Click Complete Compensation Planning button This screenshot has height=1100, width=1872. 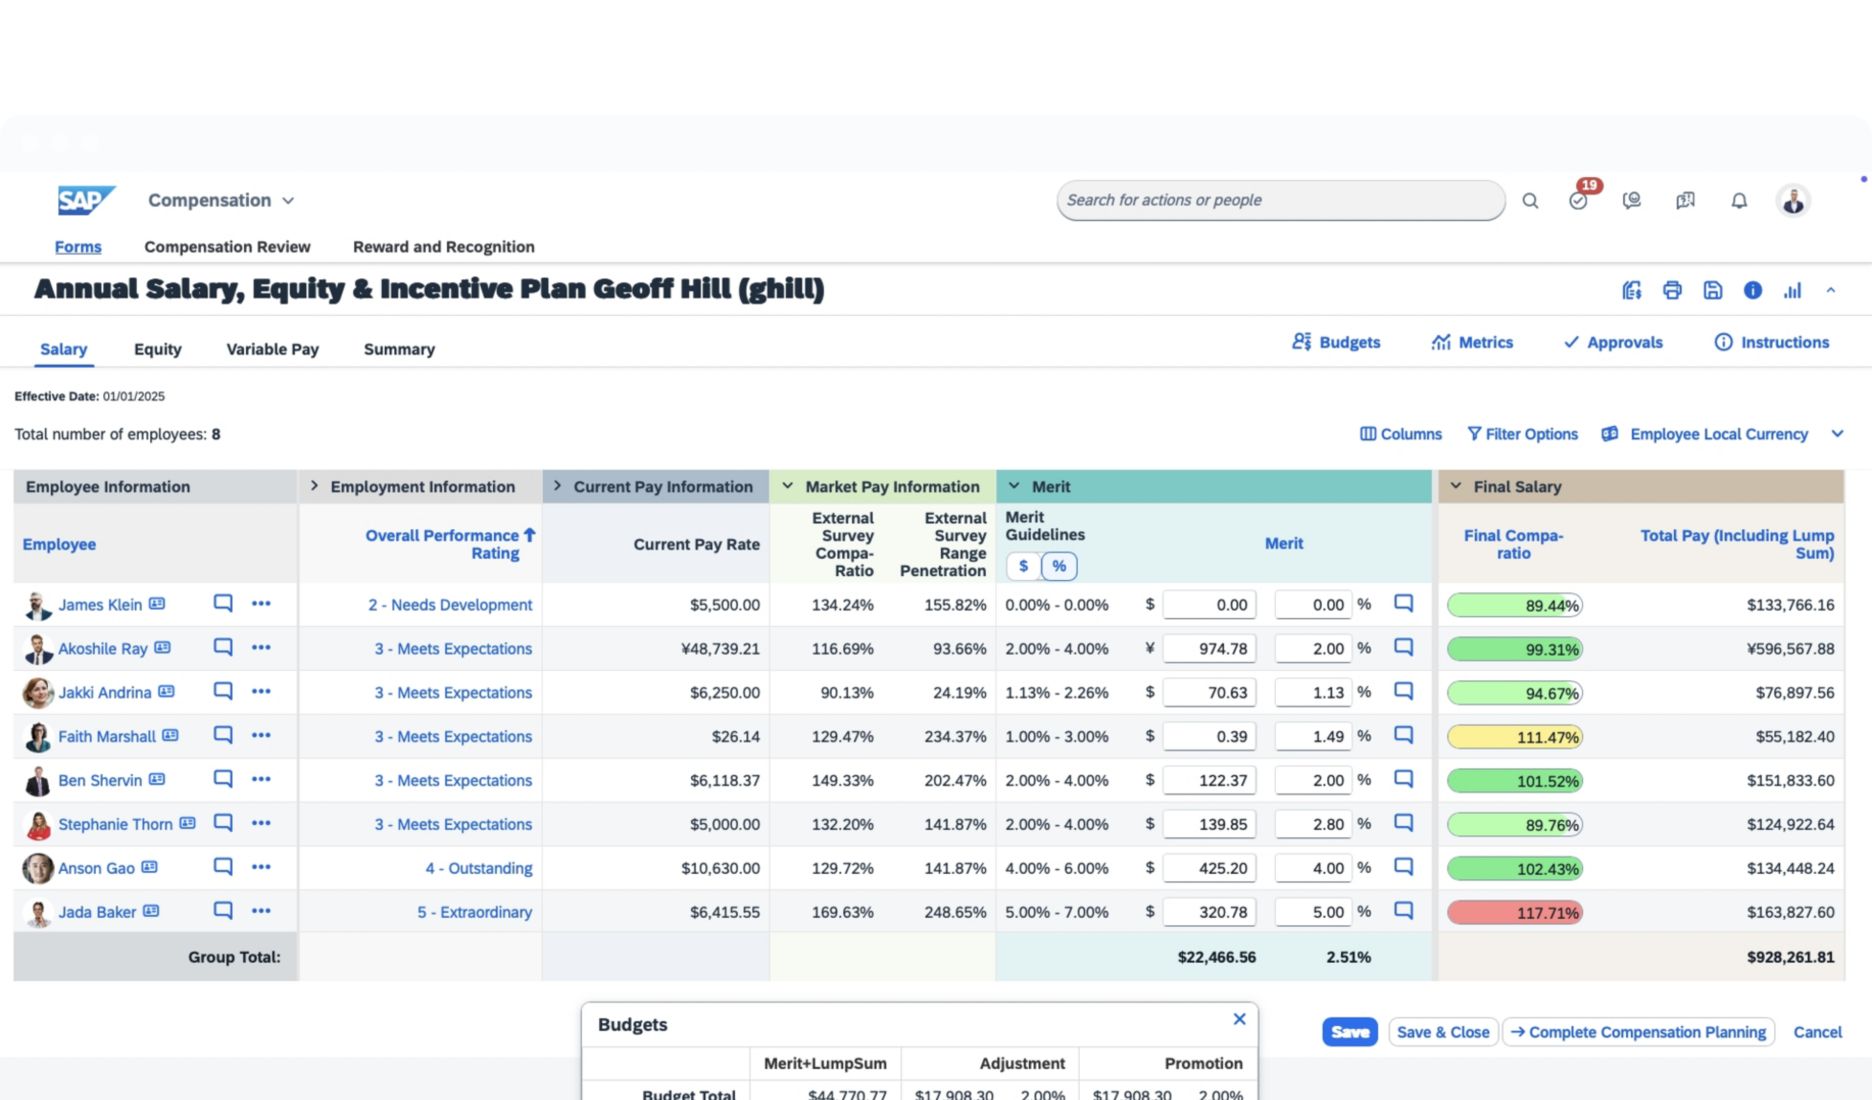coord(1638,1032)
